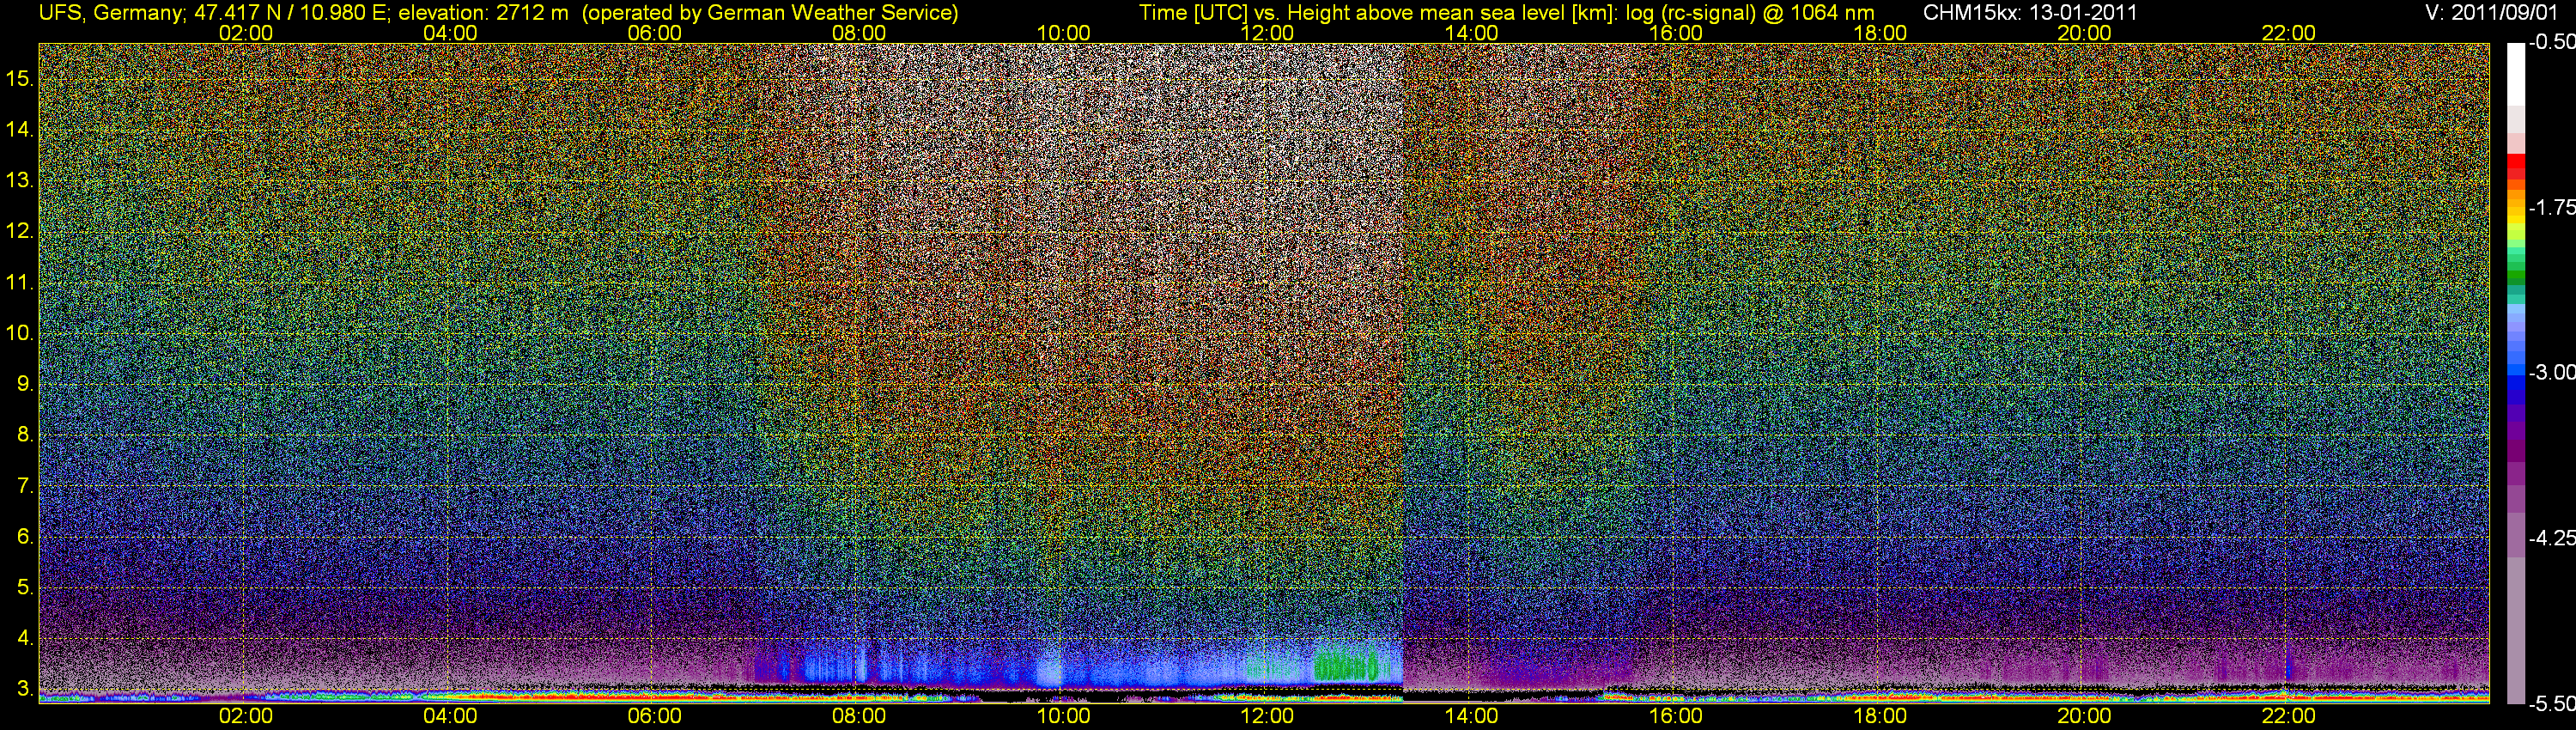Screen dimensions: 2576x730
Task: Select coordinates text '47.417 N / 10.980 E'
Action: 290,13
